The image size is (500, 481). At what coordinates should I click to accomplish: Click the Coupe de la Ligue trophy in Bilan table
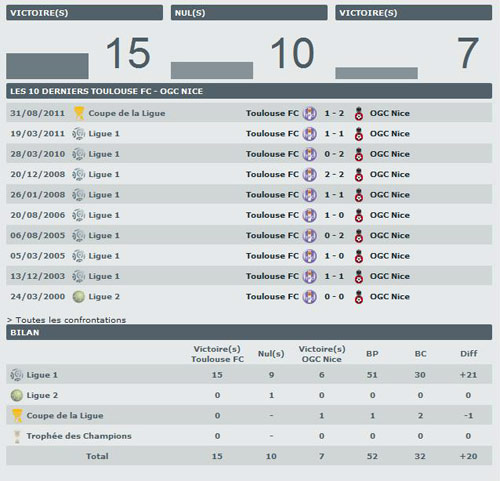coord(17,416)
